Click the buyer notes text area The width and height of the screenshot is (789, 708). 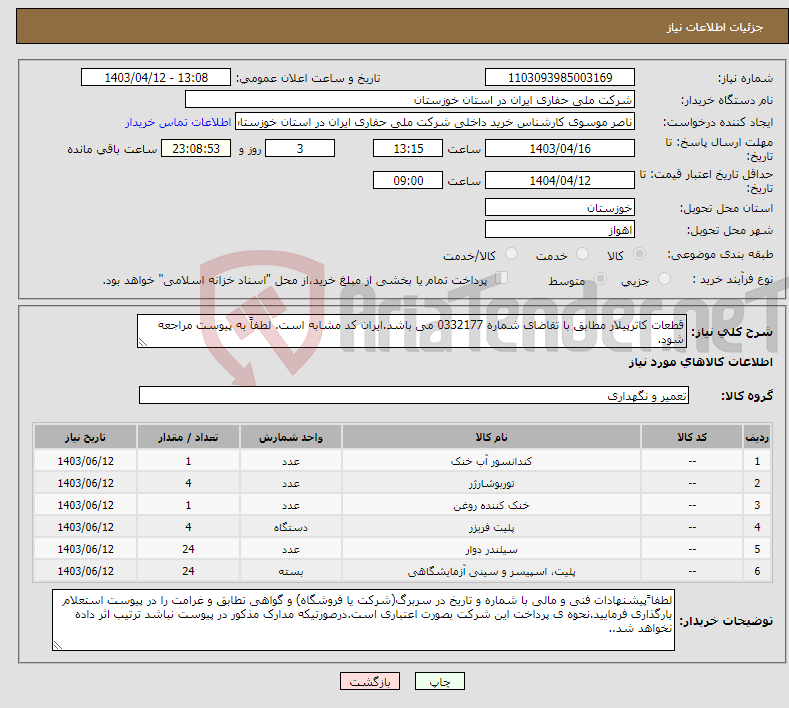click(363, 620)
